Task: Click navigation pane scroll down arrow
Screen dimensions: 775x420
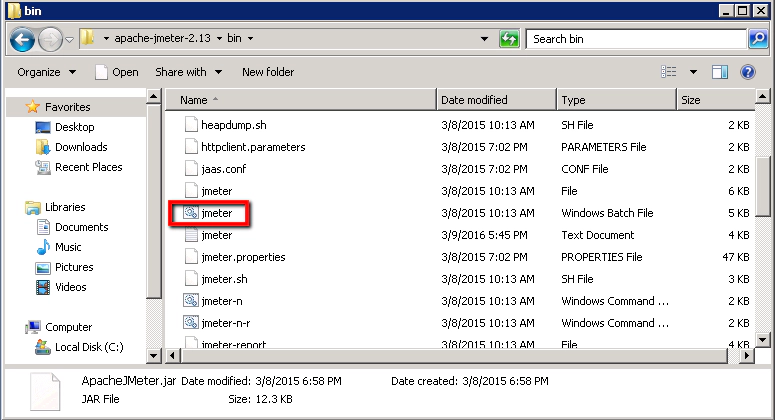Action: point(154,355)
